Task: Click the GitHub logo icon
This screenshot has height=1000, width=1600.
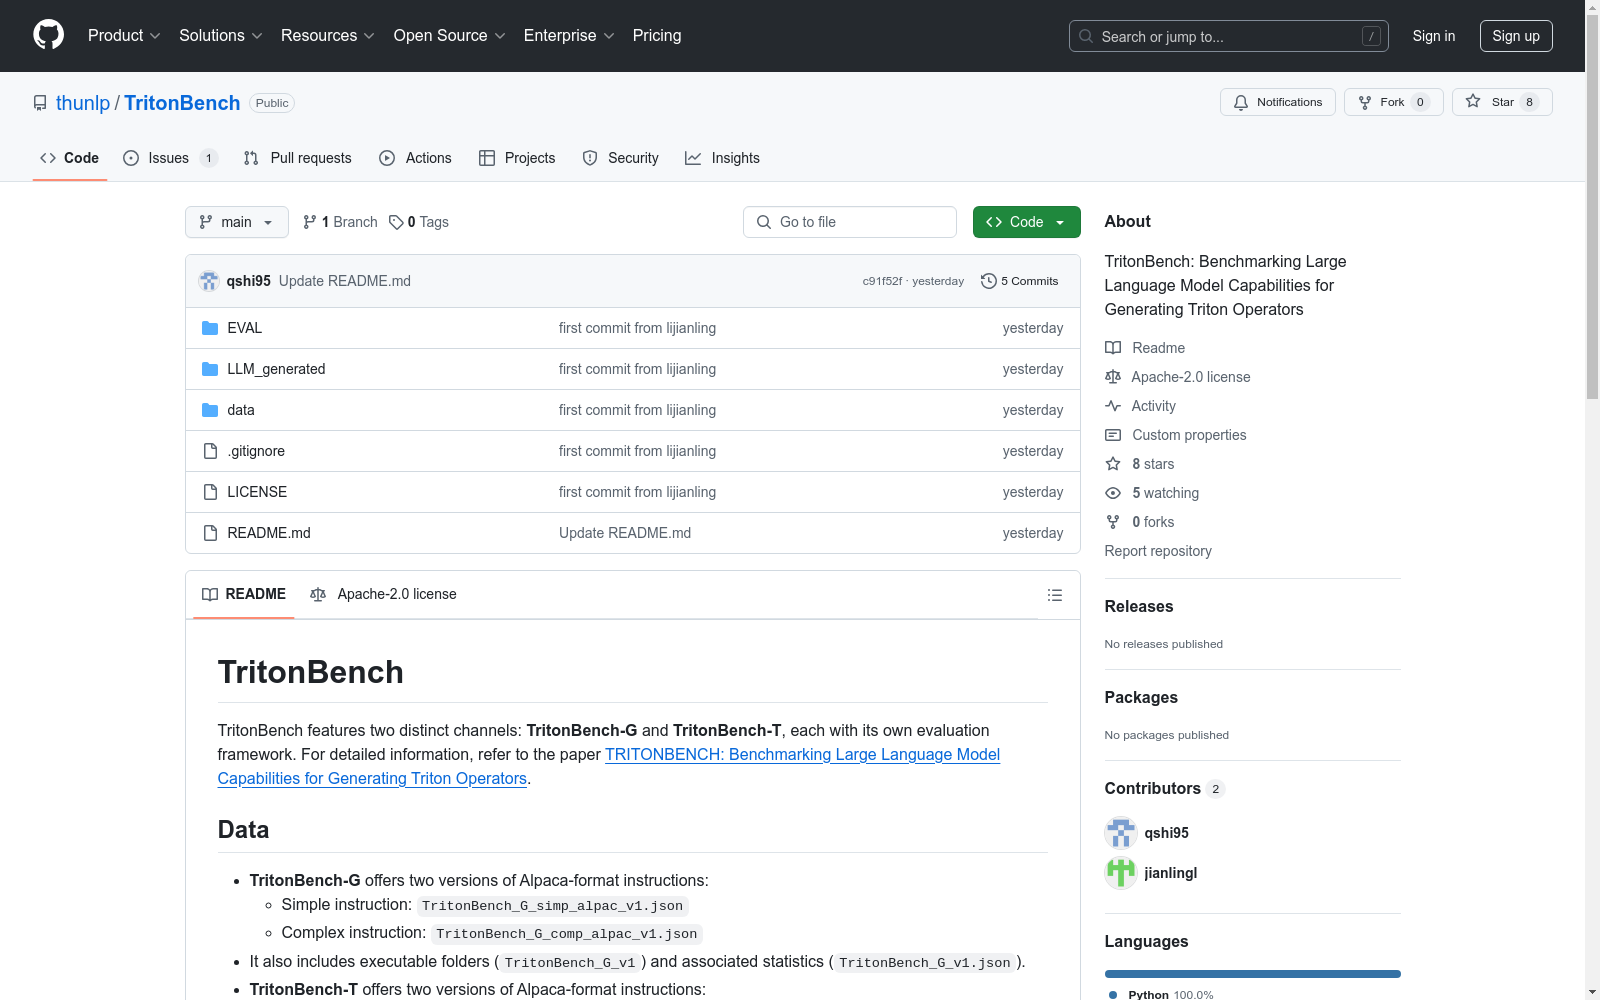Action: (48, 35)
